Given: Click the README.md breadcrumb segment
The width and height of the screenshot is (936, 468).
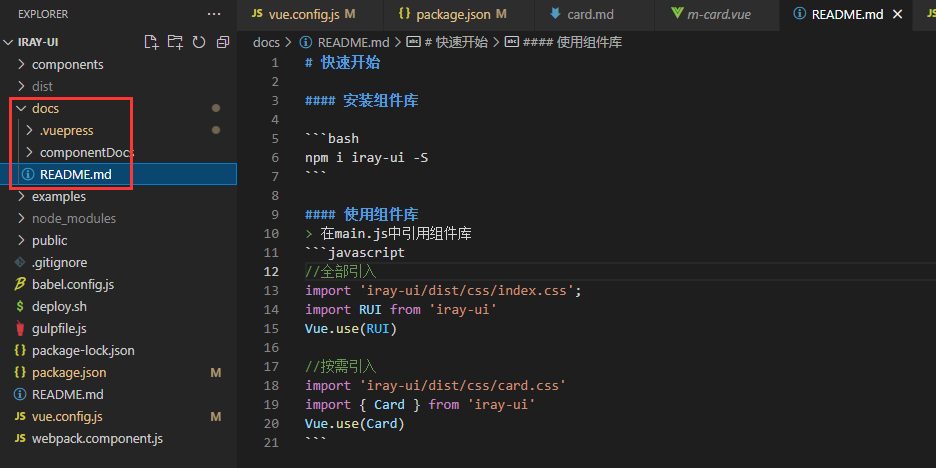Looking at the screenshot, I should pos(344,42).
